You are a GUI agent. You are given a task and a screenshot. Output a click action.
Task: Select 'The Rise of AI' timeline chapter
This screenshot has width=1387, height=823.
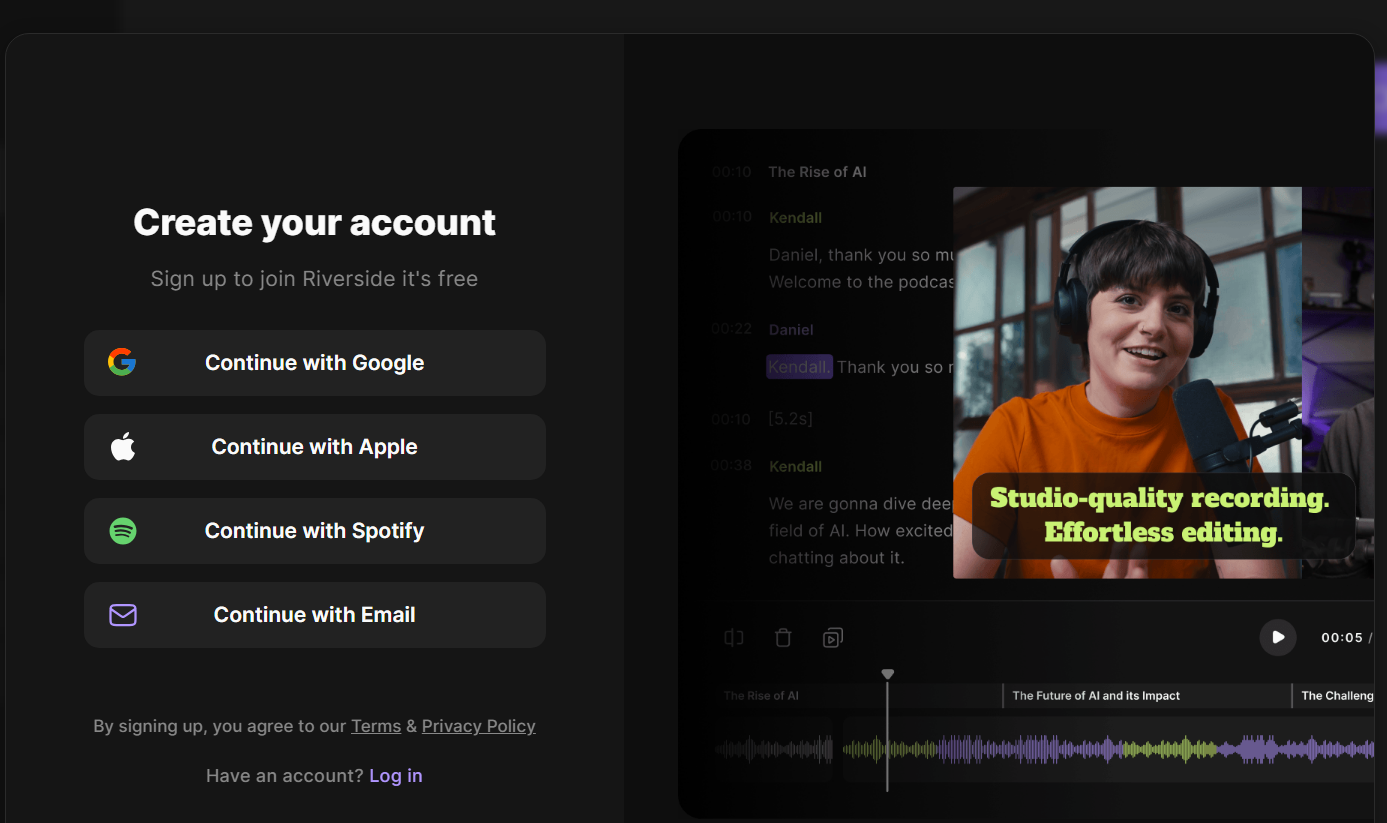761,695
